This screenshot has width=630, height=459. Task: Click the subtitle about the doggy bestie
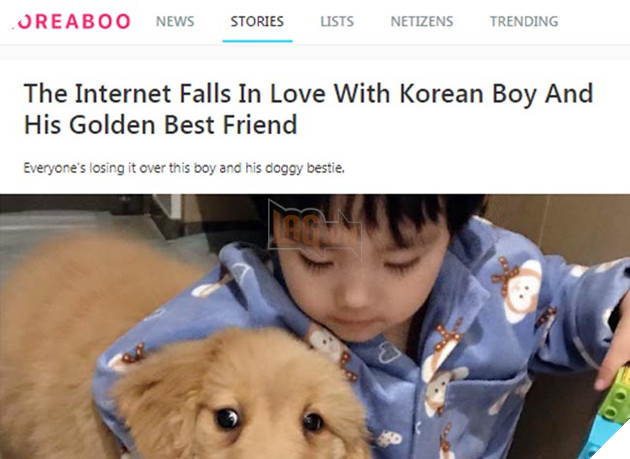point(184,168)
